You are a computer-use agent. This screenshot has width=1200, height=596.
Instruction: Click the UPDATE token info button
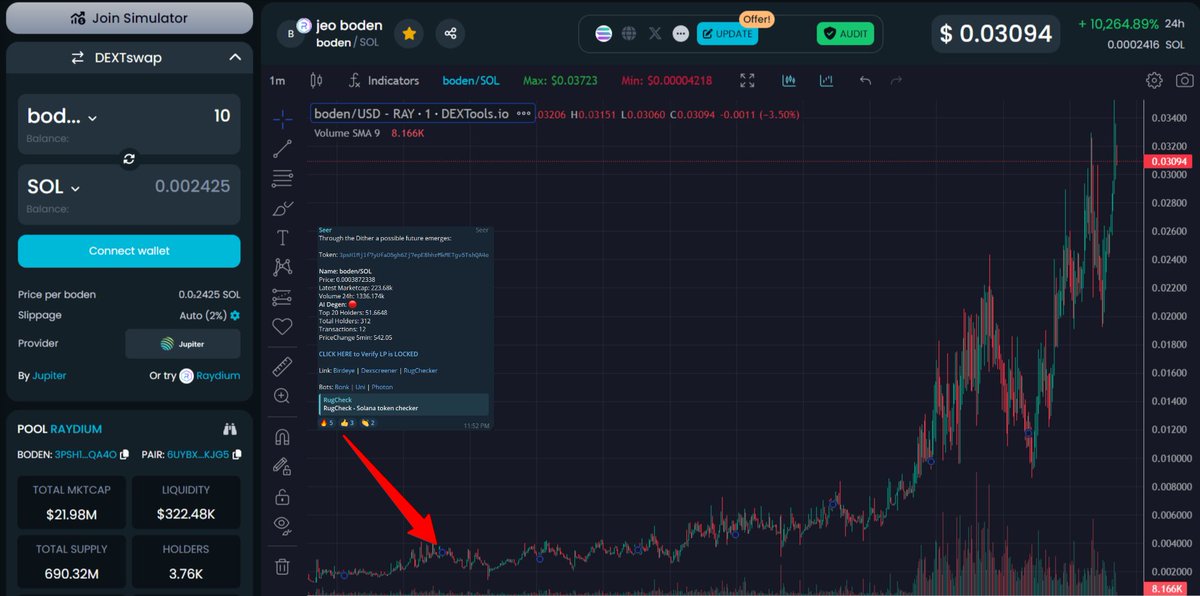(x=727, y=33)
